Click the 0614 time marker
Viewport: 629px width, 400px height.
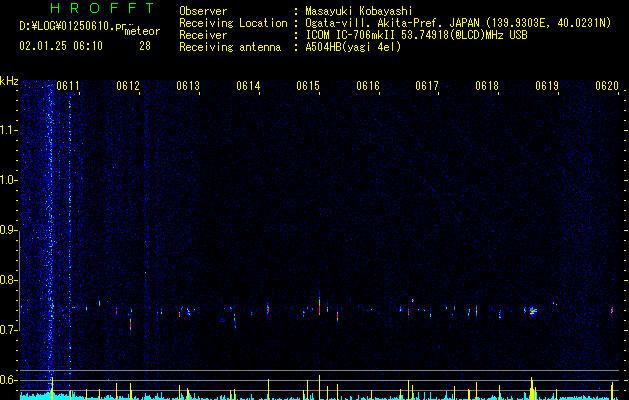click(x=248, y=86)
